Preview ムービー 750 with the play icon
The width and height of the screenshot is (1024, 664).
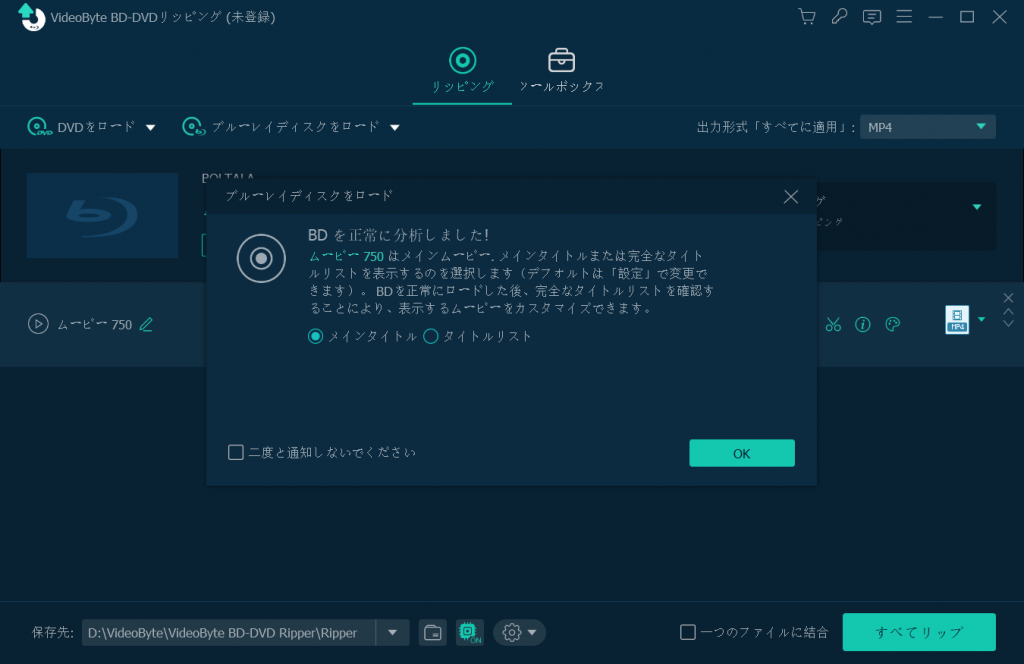pos(36,324)
